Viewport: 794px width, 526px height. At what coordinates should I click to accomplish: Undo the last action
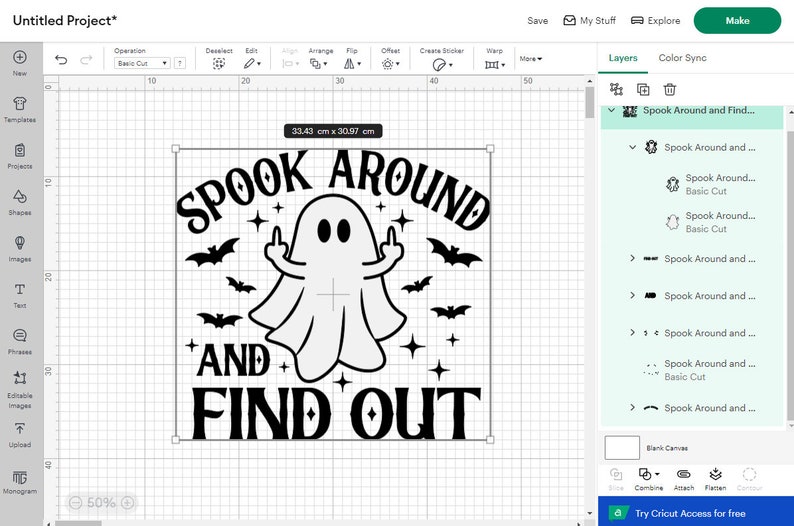point(61,60)
